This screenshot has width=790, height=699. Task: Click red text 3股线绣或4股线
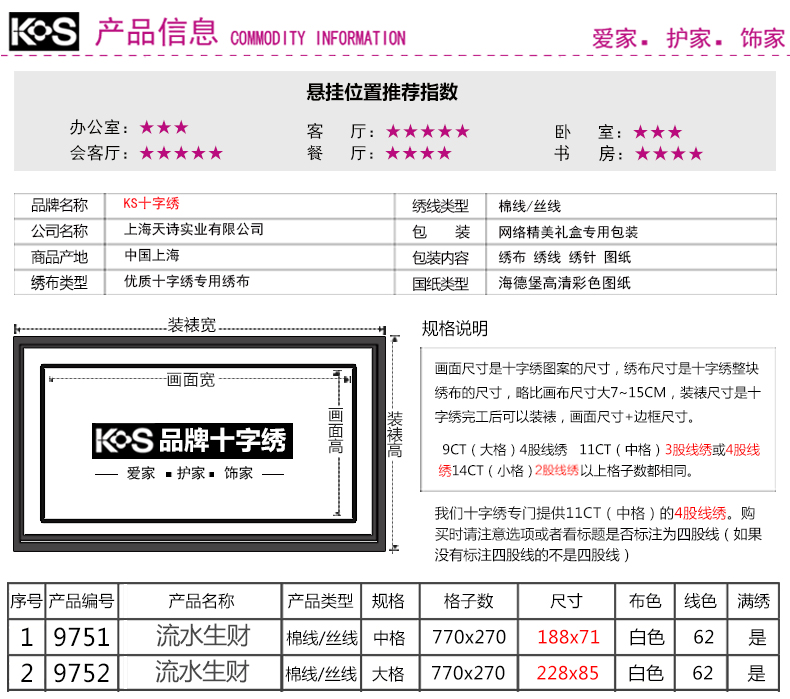tap(712, 450)
